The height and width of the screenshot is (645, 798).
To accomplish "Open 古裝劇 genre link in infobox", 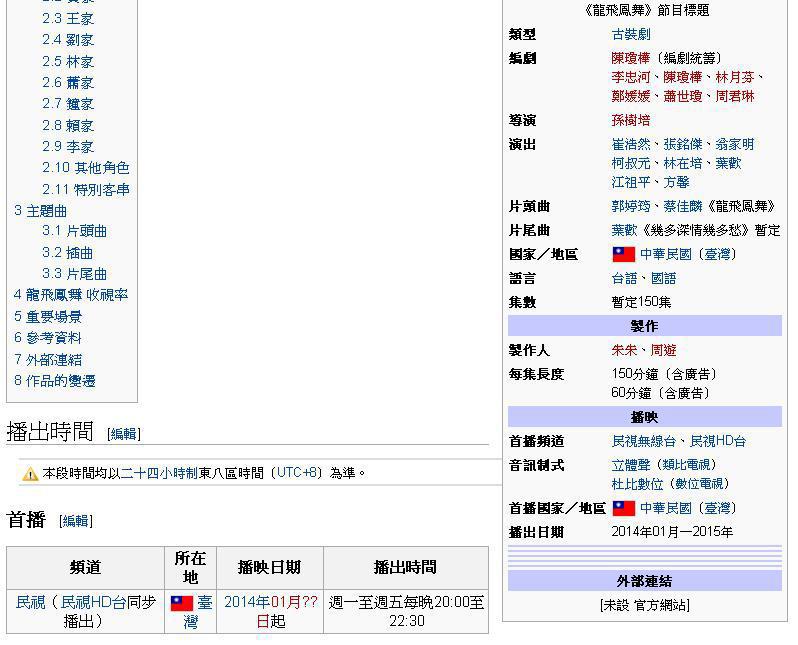I will 631,35.
